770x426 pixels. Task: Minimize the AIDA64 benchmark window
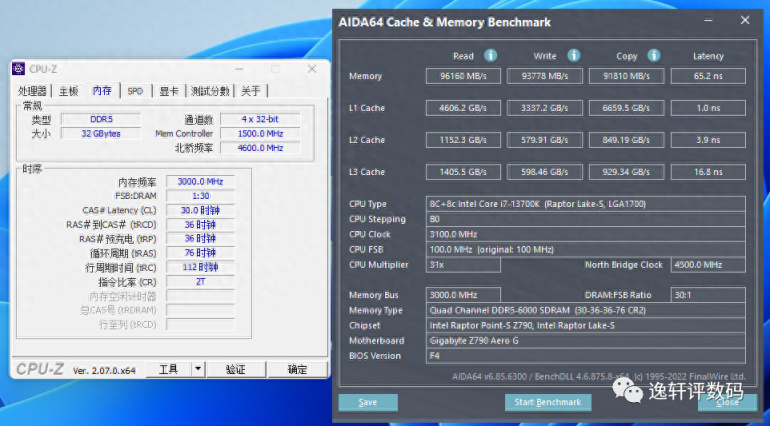pos(708,21)
